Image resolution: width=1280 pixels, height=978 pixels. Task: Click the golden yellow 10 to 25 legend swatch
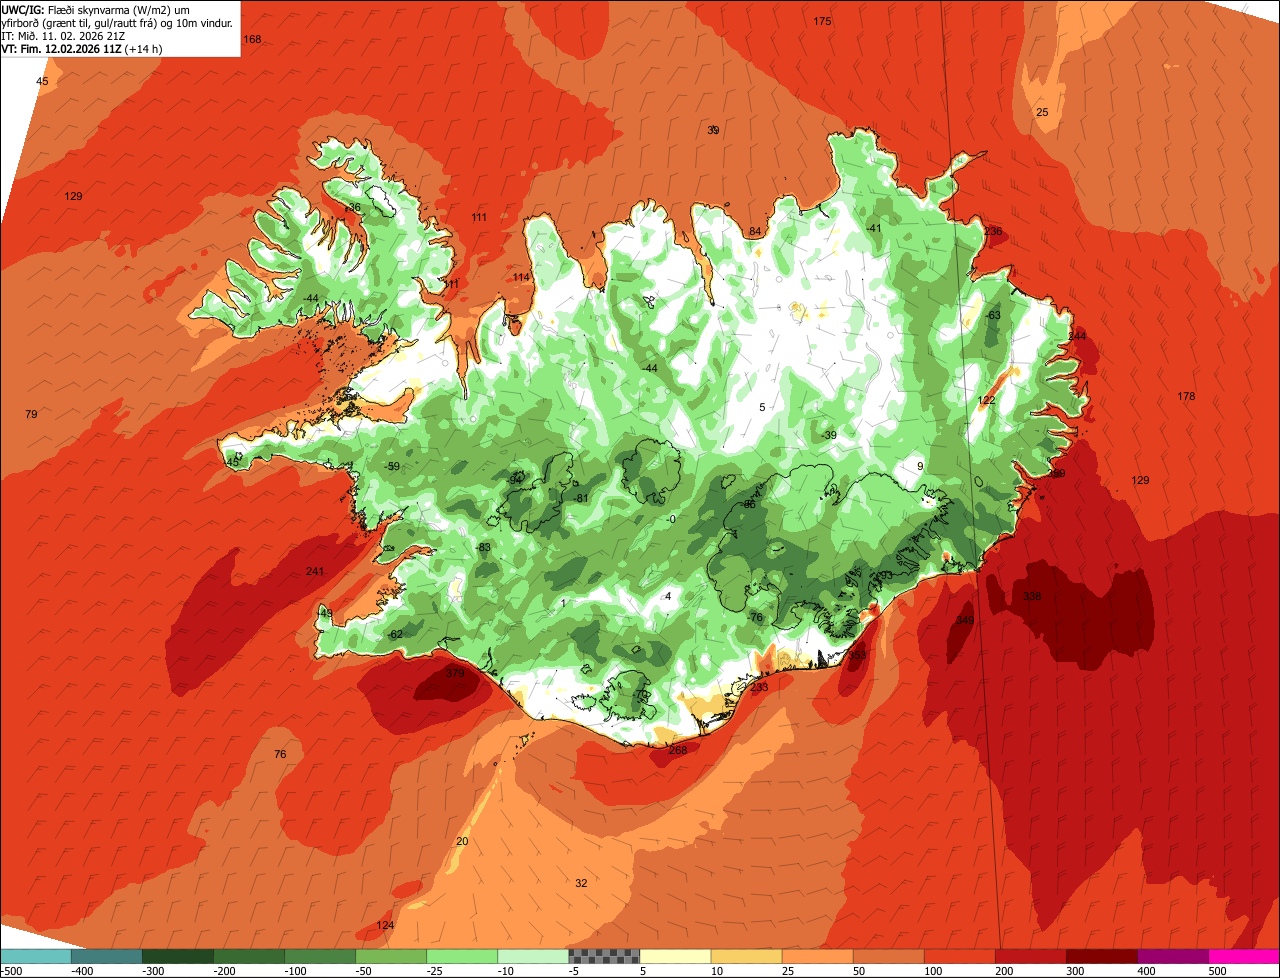click(745, 955)
